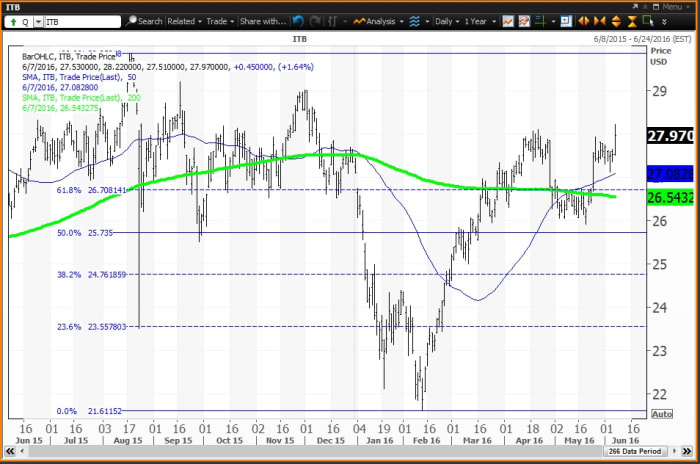Click the blue chart properties window icon
Viewport: 700px width, 464px height.
566,21
